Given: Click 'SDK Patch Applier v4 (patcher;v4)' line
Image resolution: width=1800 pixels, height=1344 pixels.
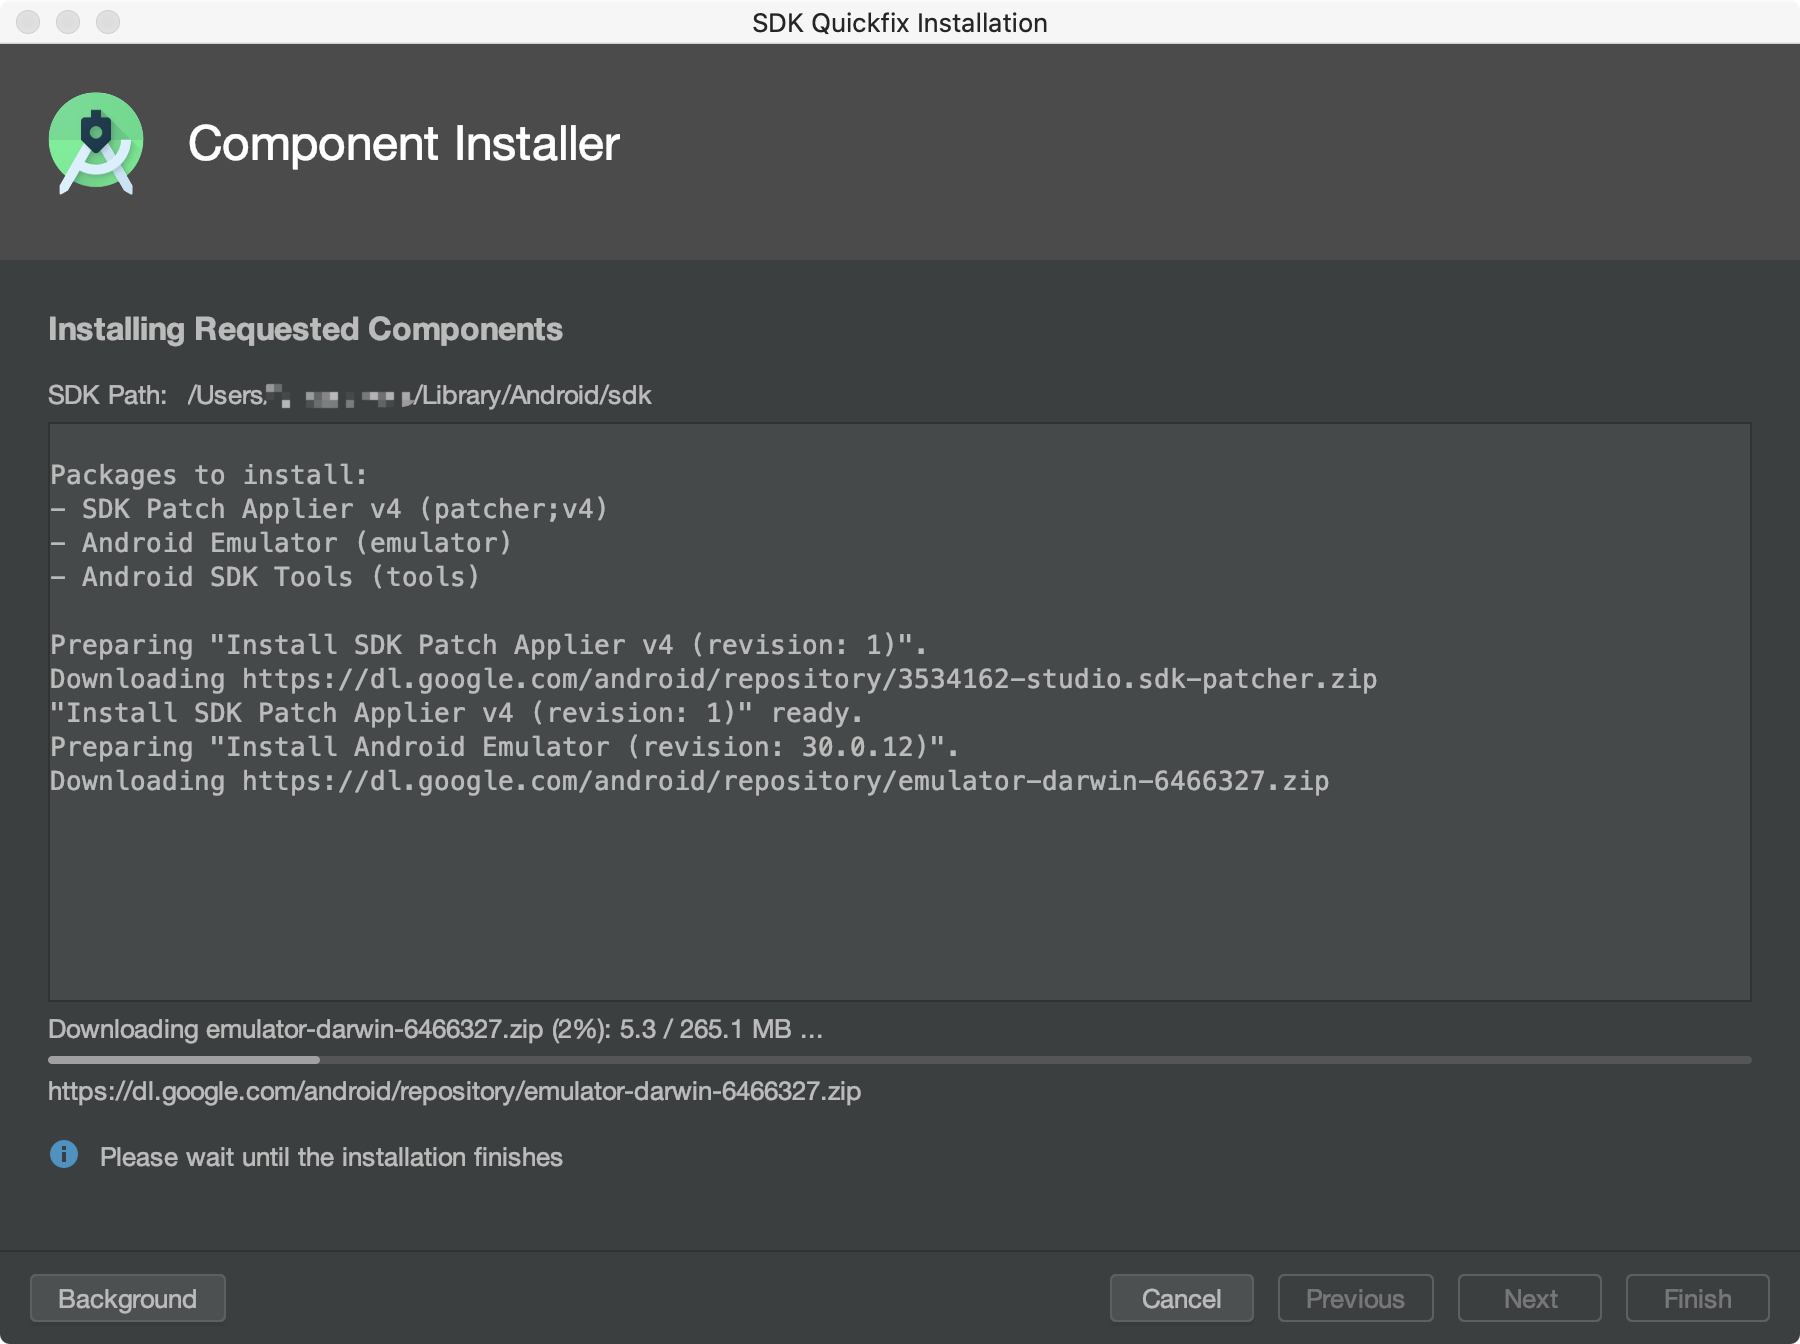Looking at the screenshot, I should [x=329, y=509].
